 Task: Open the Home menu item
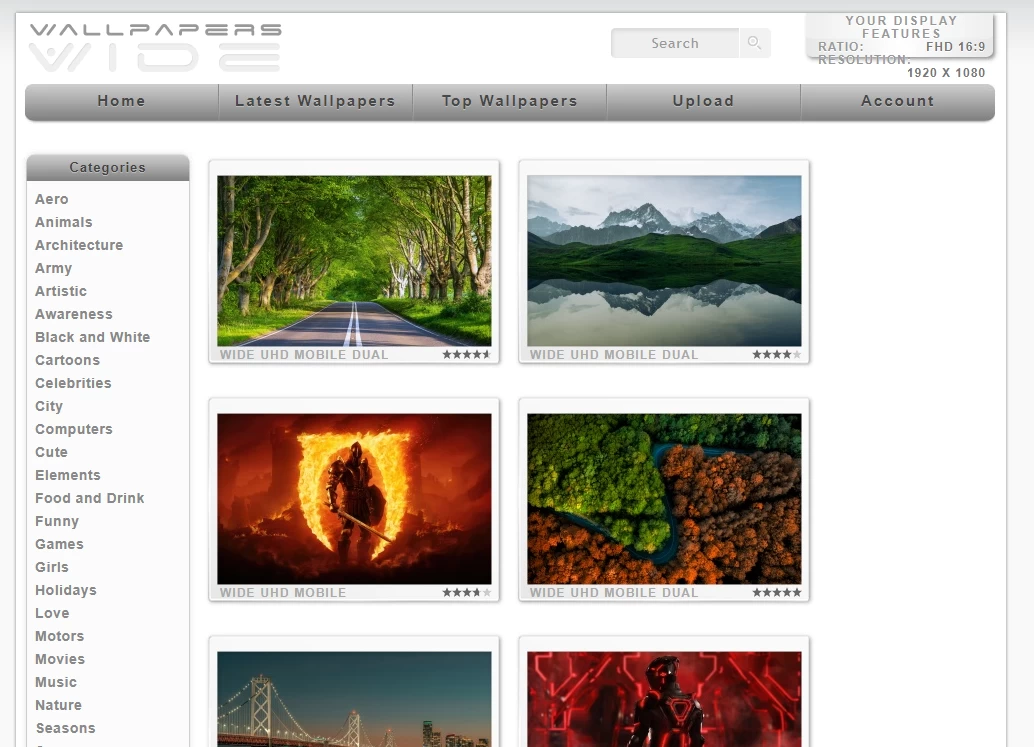[x=121, y=101]
